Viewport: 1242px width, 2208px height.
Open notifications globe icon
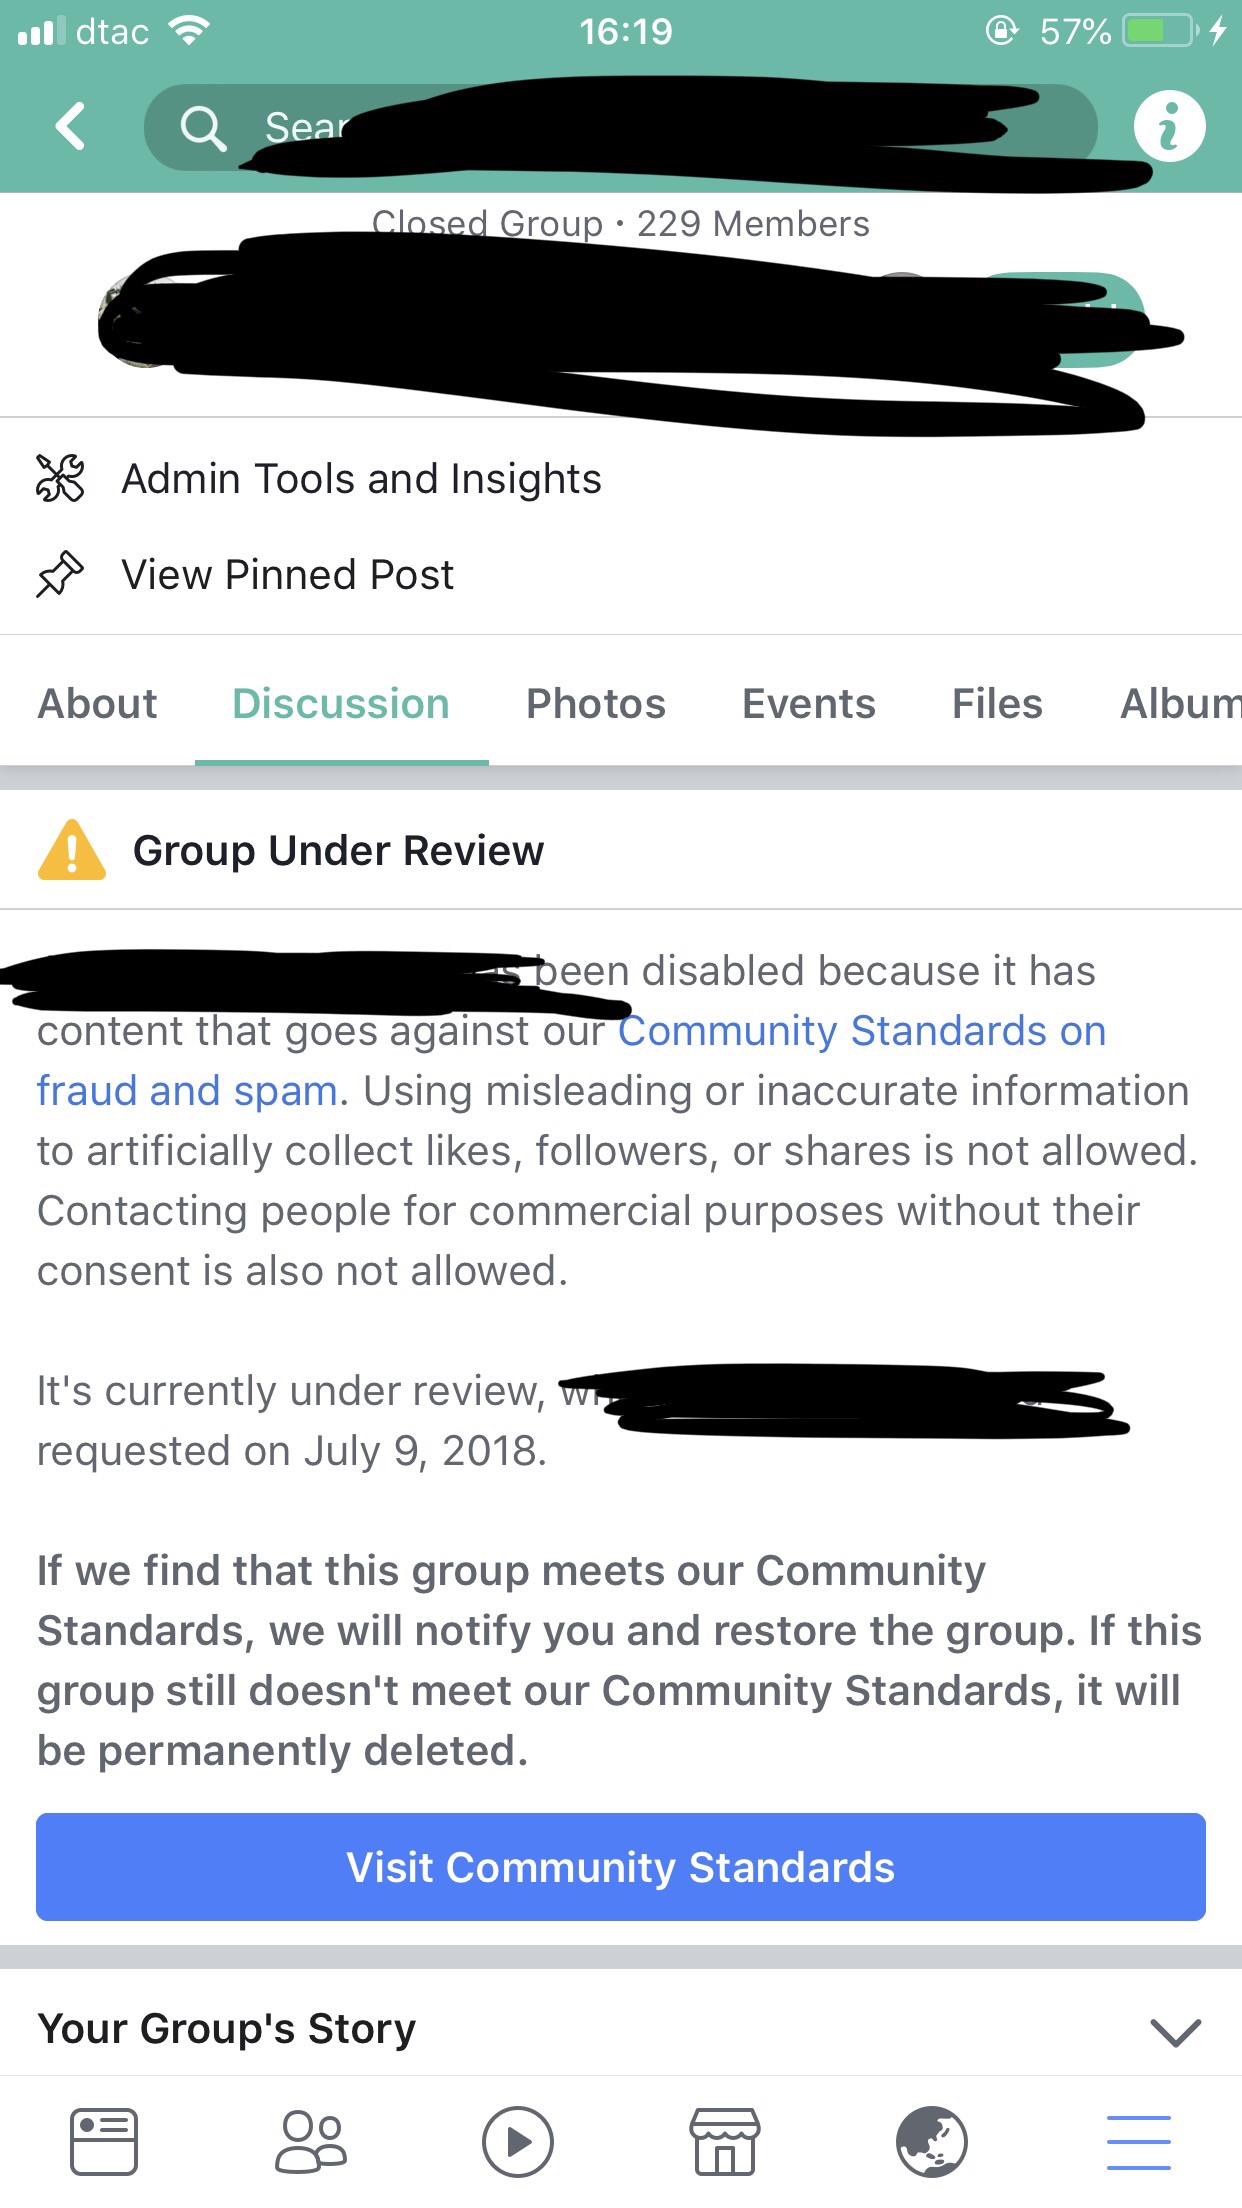(931, 2142)
